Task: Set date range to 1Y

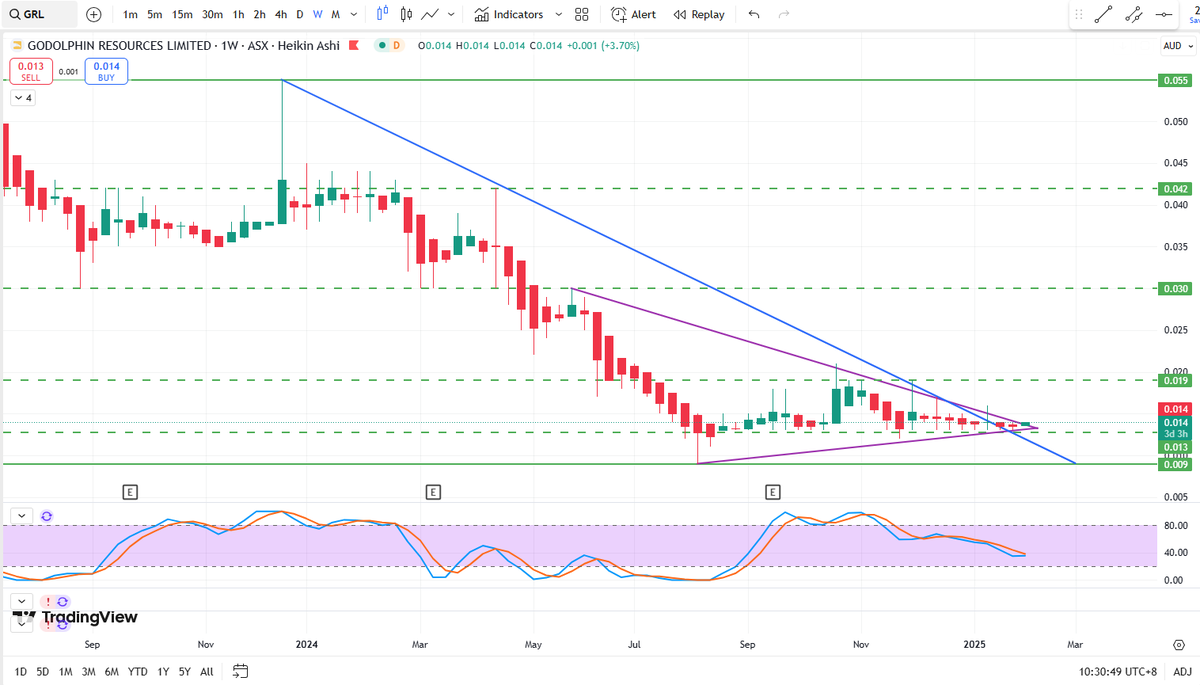Action: point(163,671)
